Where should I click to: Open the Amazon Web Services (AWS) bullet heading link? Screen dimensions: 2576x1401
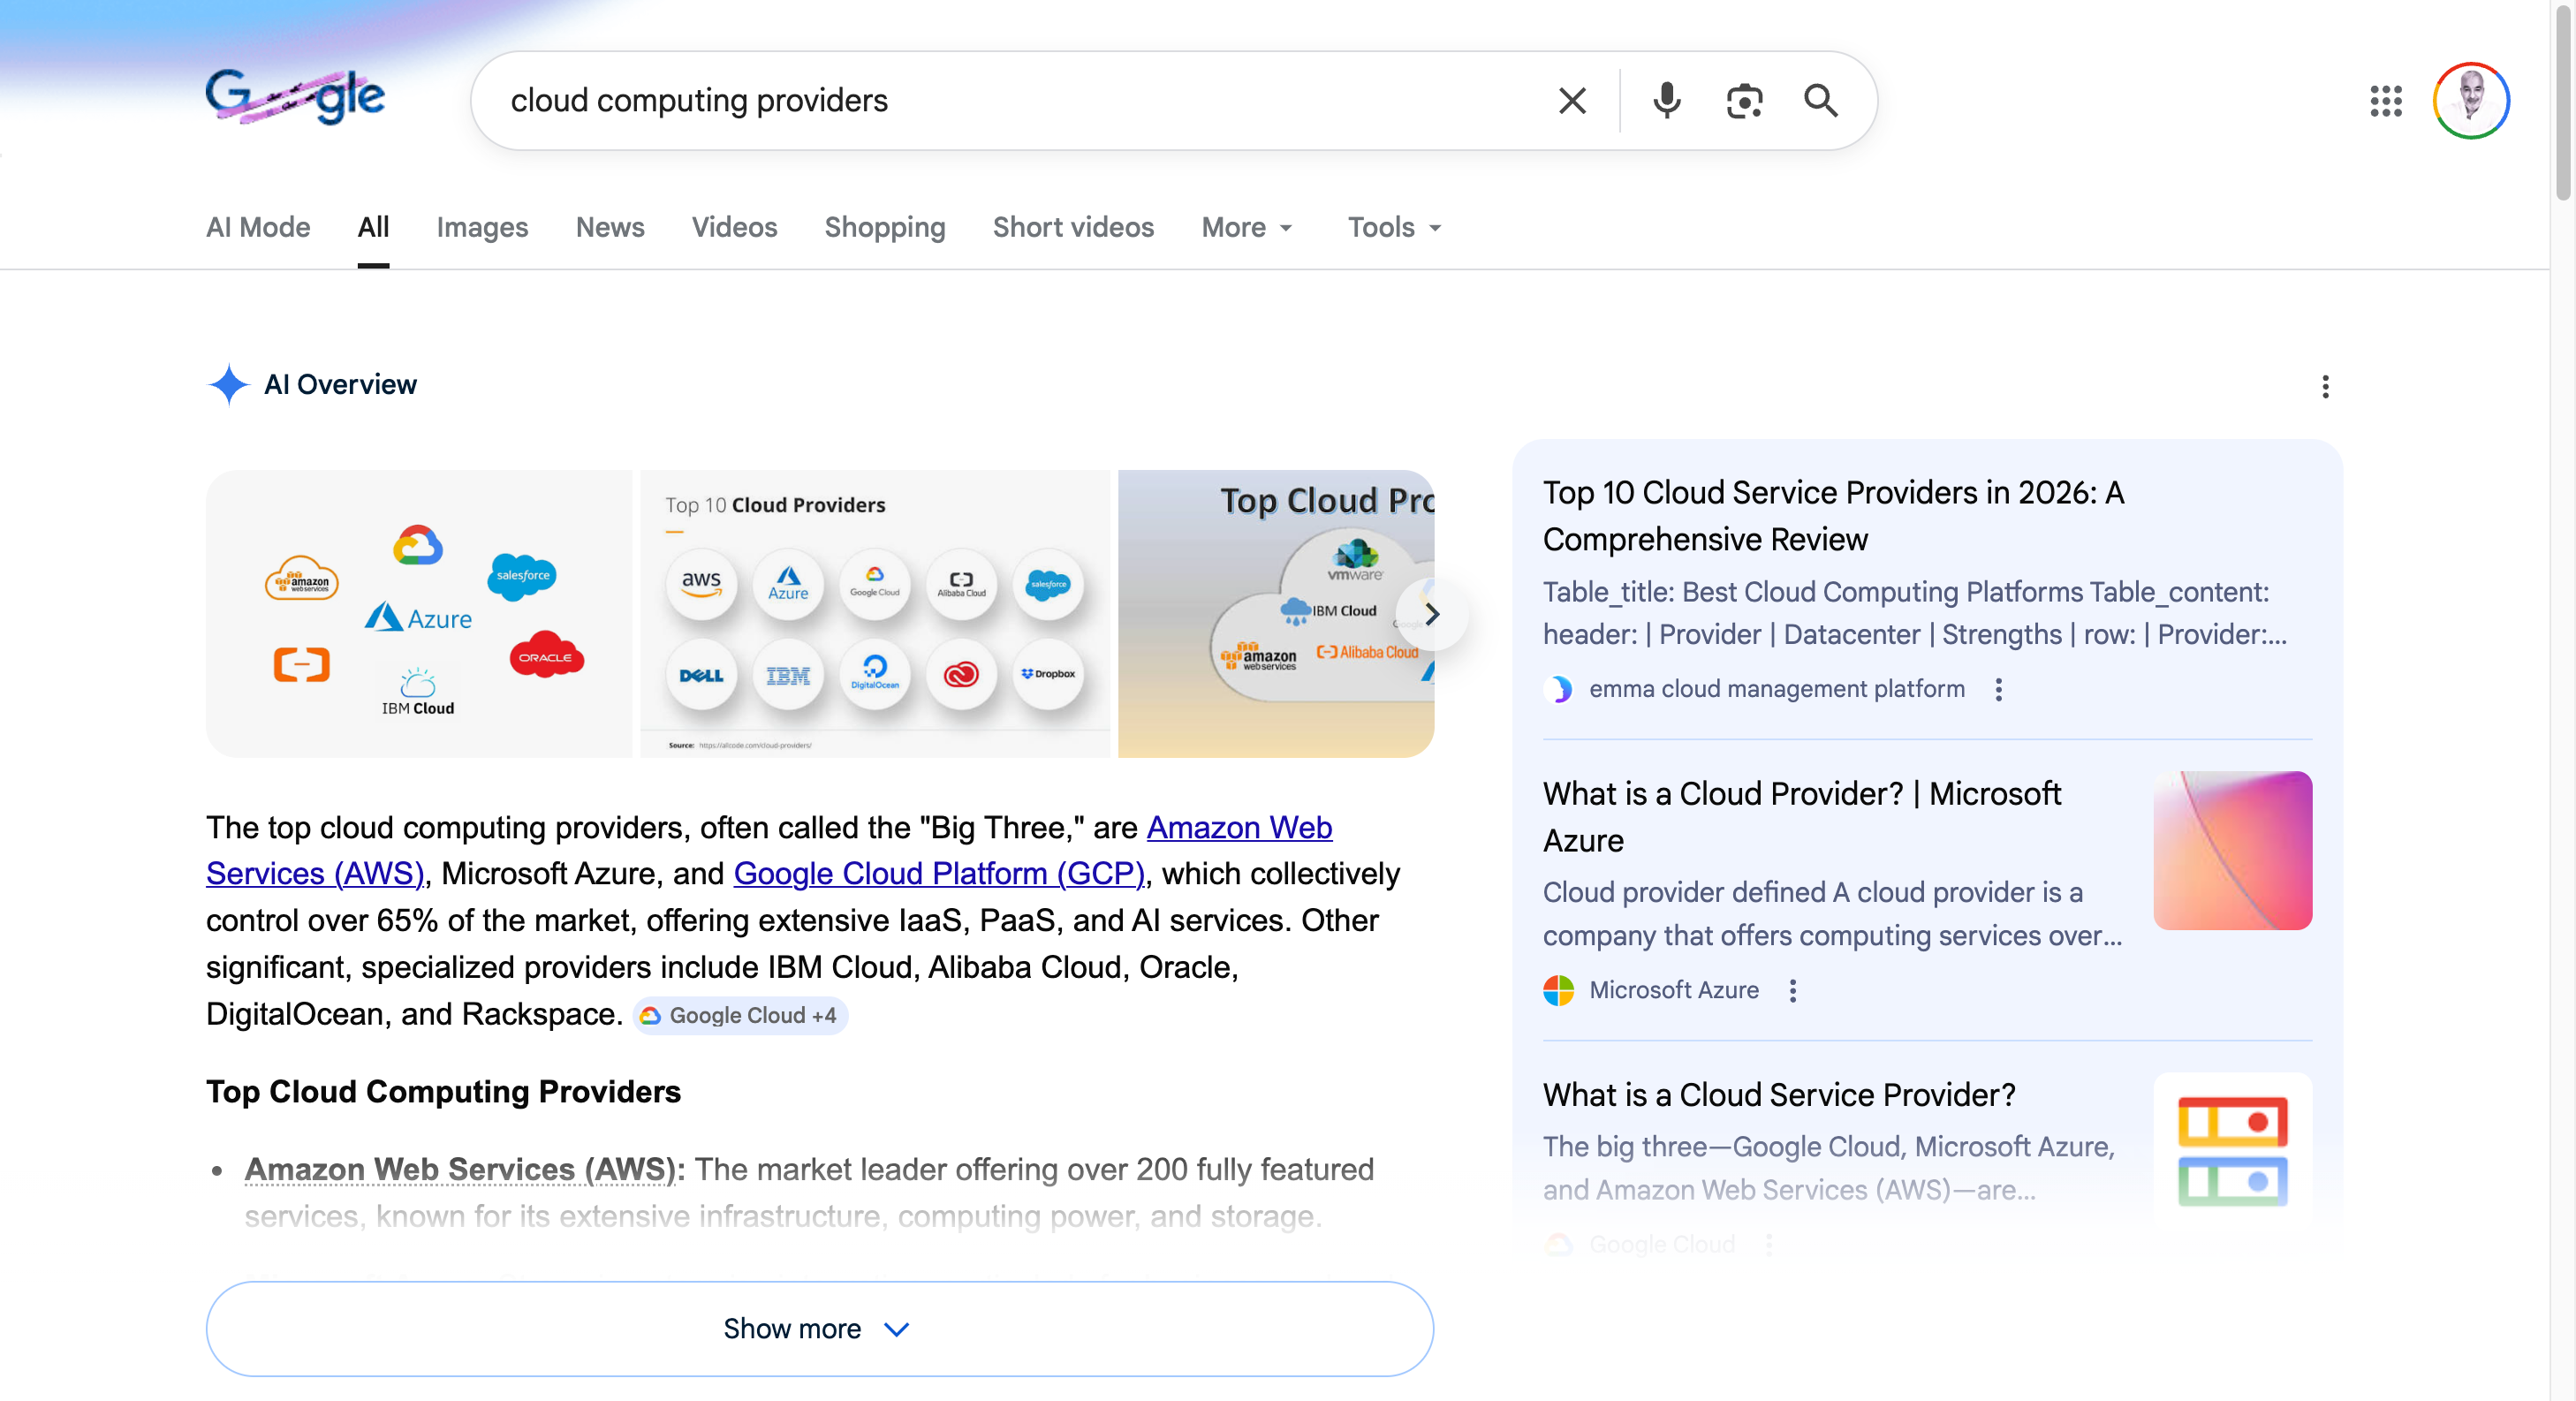click(x=461, y=1170)
